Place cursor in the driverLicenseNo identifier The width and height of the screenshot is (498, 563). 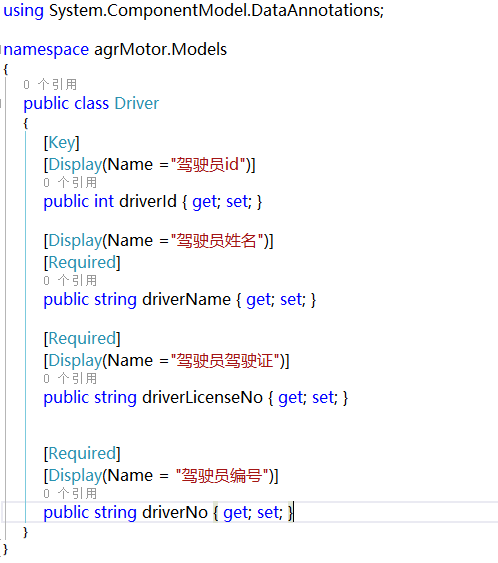(x=203, y=397)
